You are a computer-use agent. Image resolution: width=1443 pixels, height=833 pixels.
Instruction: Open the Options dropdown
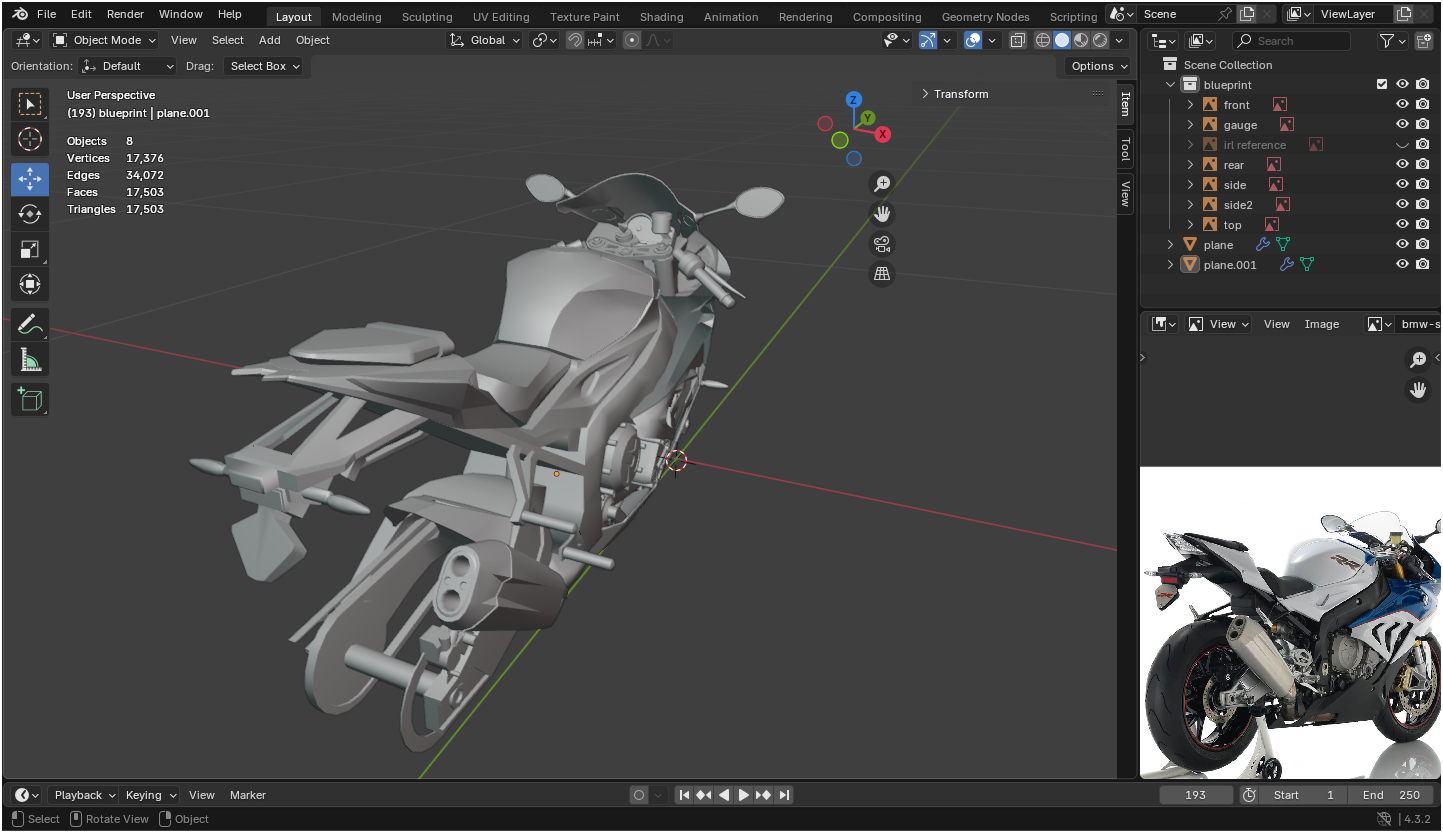coord(1098,66)
